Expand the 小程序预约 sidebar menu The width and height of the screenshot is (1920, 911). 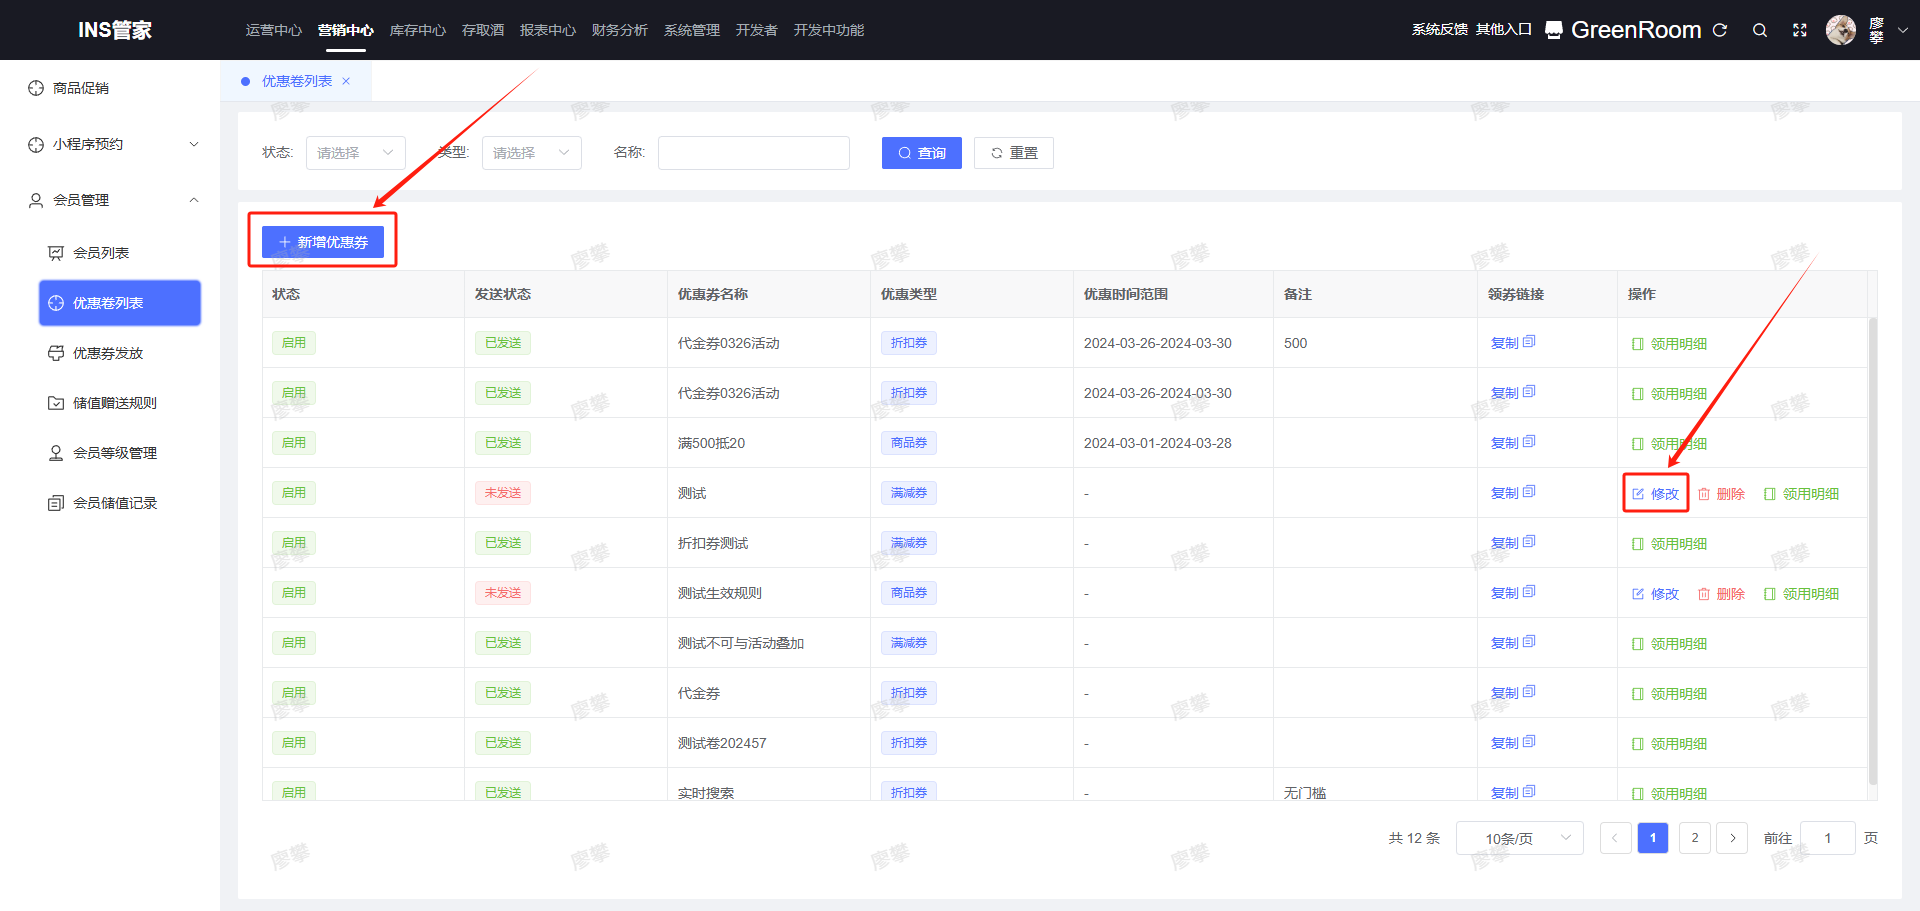(194, 144)
